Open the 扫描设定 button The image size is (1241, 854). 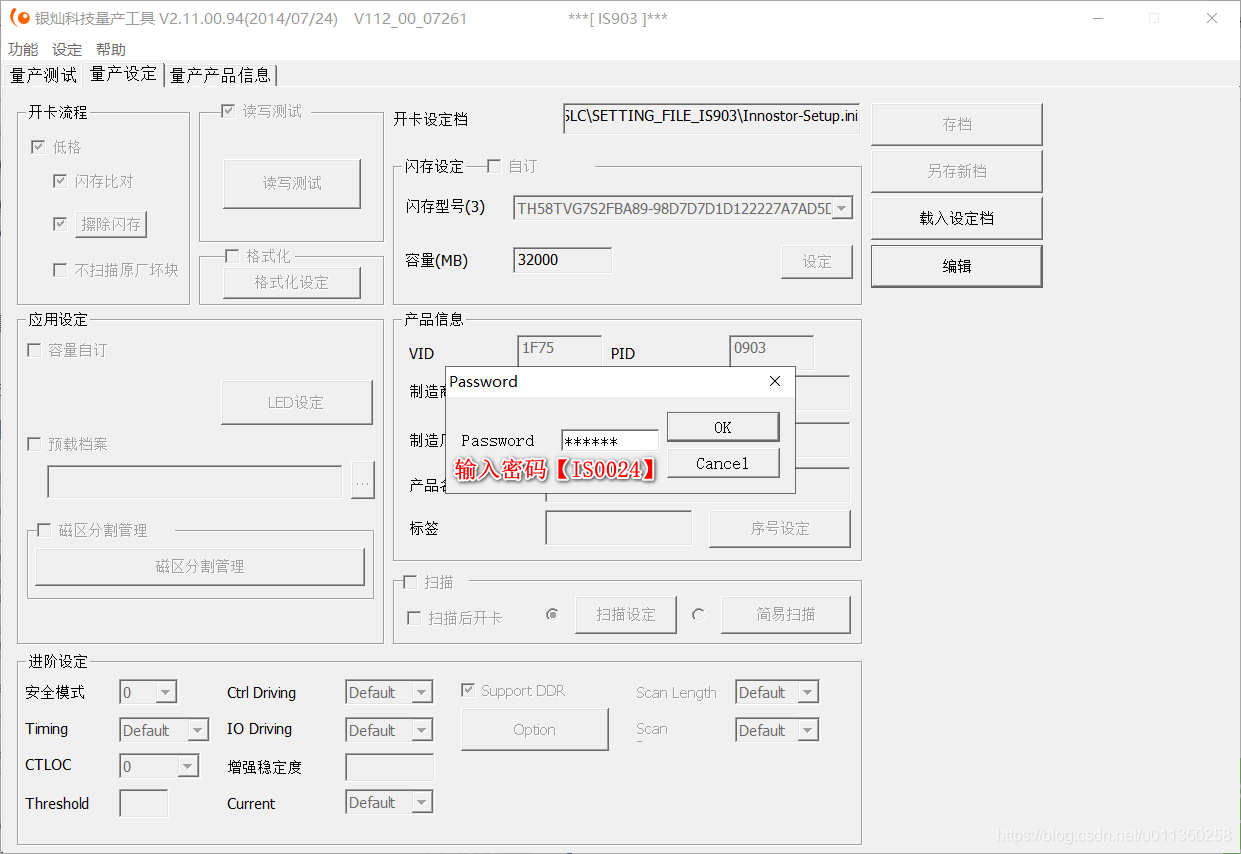pos(626,614)
